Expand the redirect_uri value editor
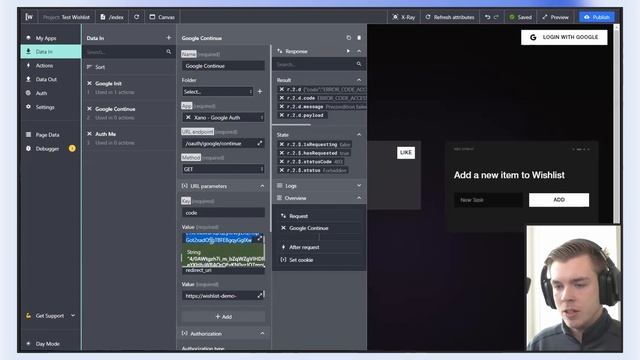Viewport: 640px width, 360px height. (260, 295)
